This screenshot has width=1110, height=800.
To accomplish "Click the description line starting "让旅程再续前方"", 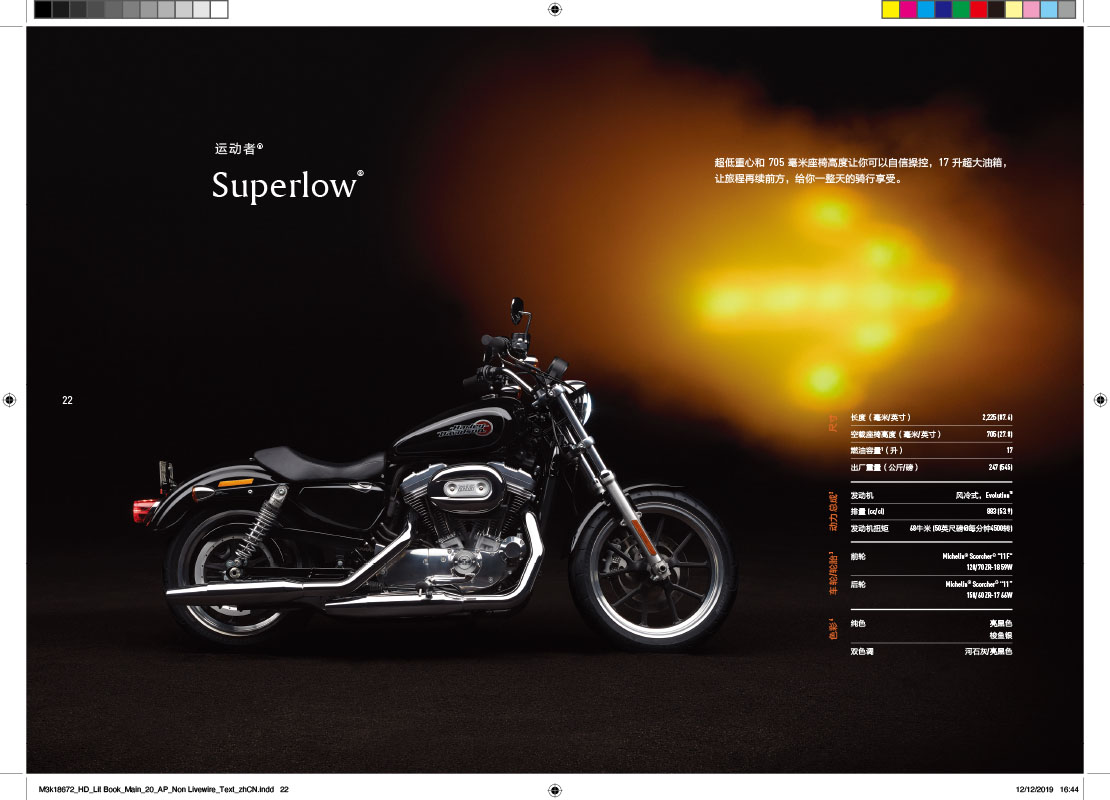I will click(808, 178).
